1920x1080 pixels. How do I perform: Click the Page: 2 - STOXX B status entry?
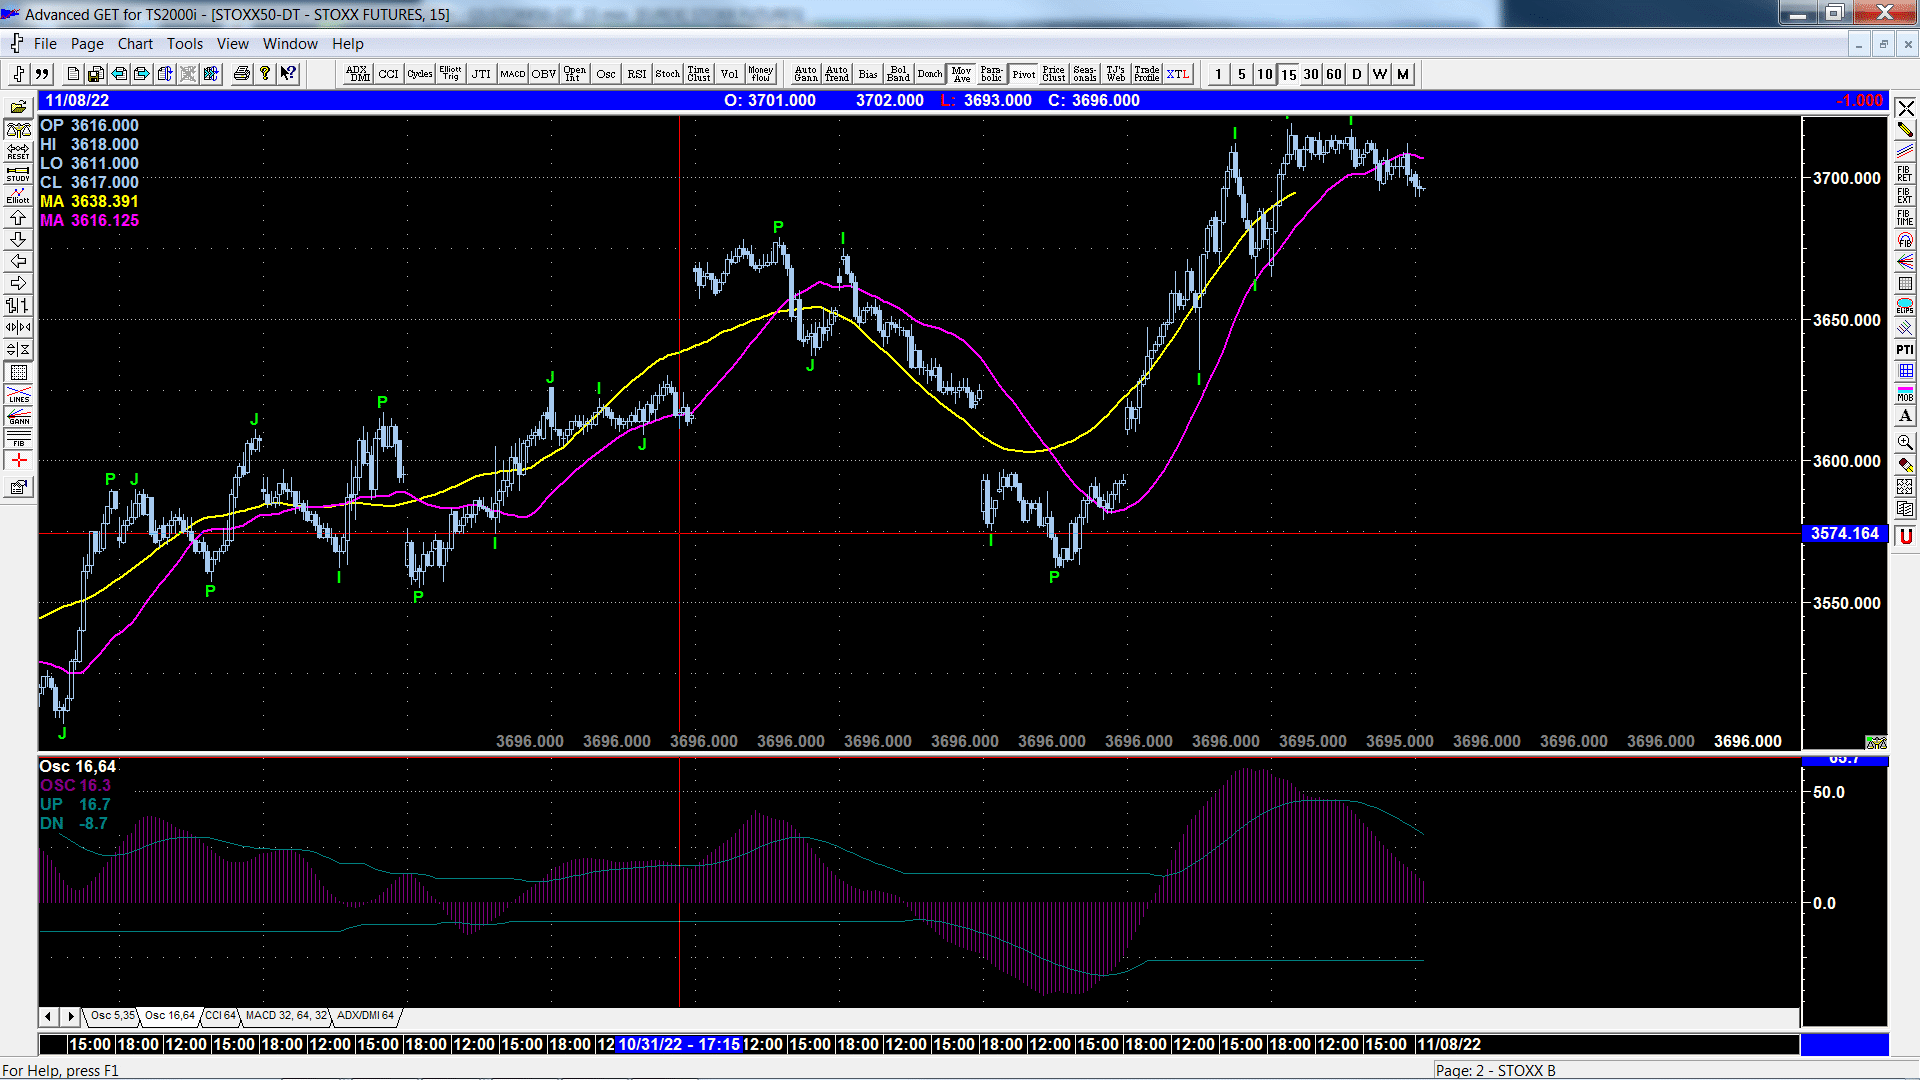click(1496, 1071)
